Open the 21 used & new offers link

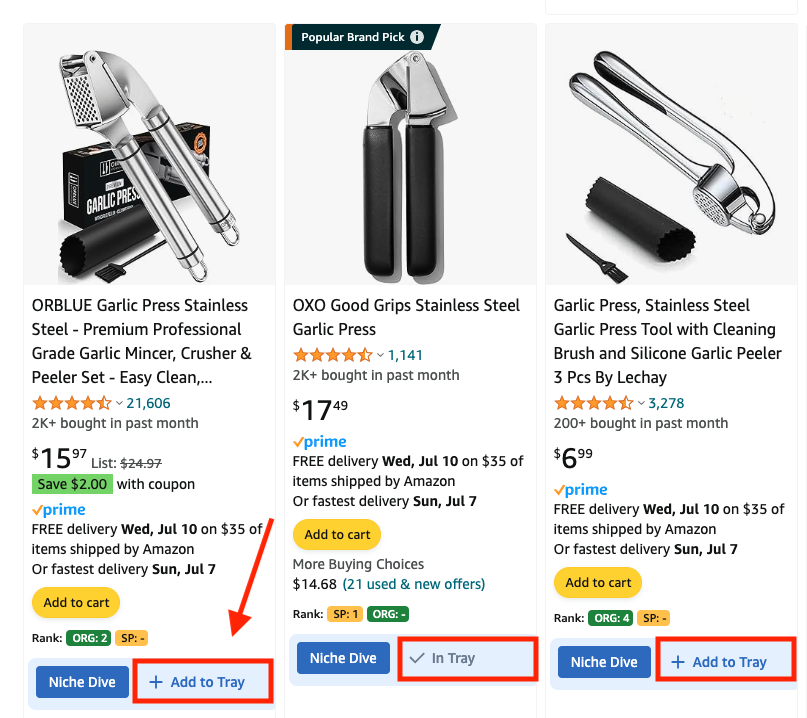click(414, 584)
